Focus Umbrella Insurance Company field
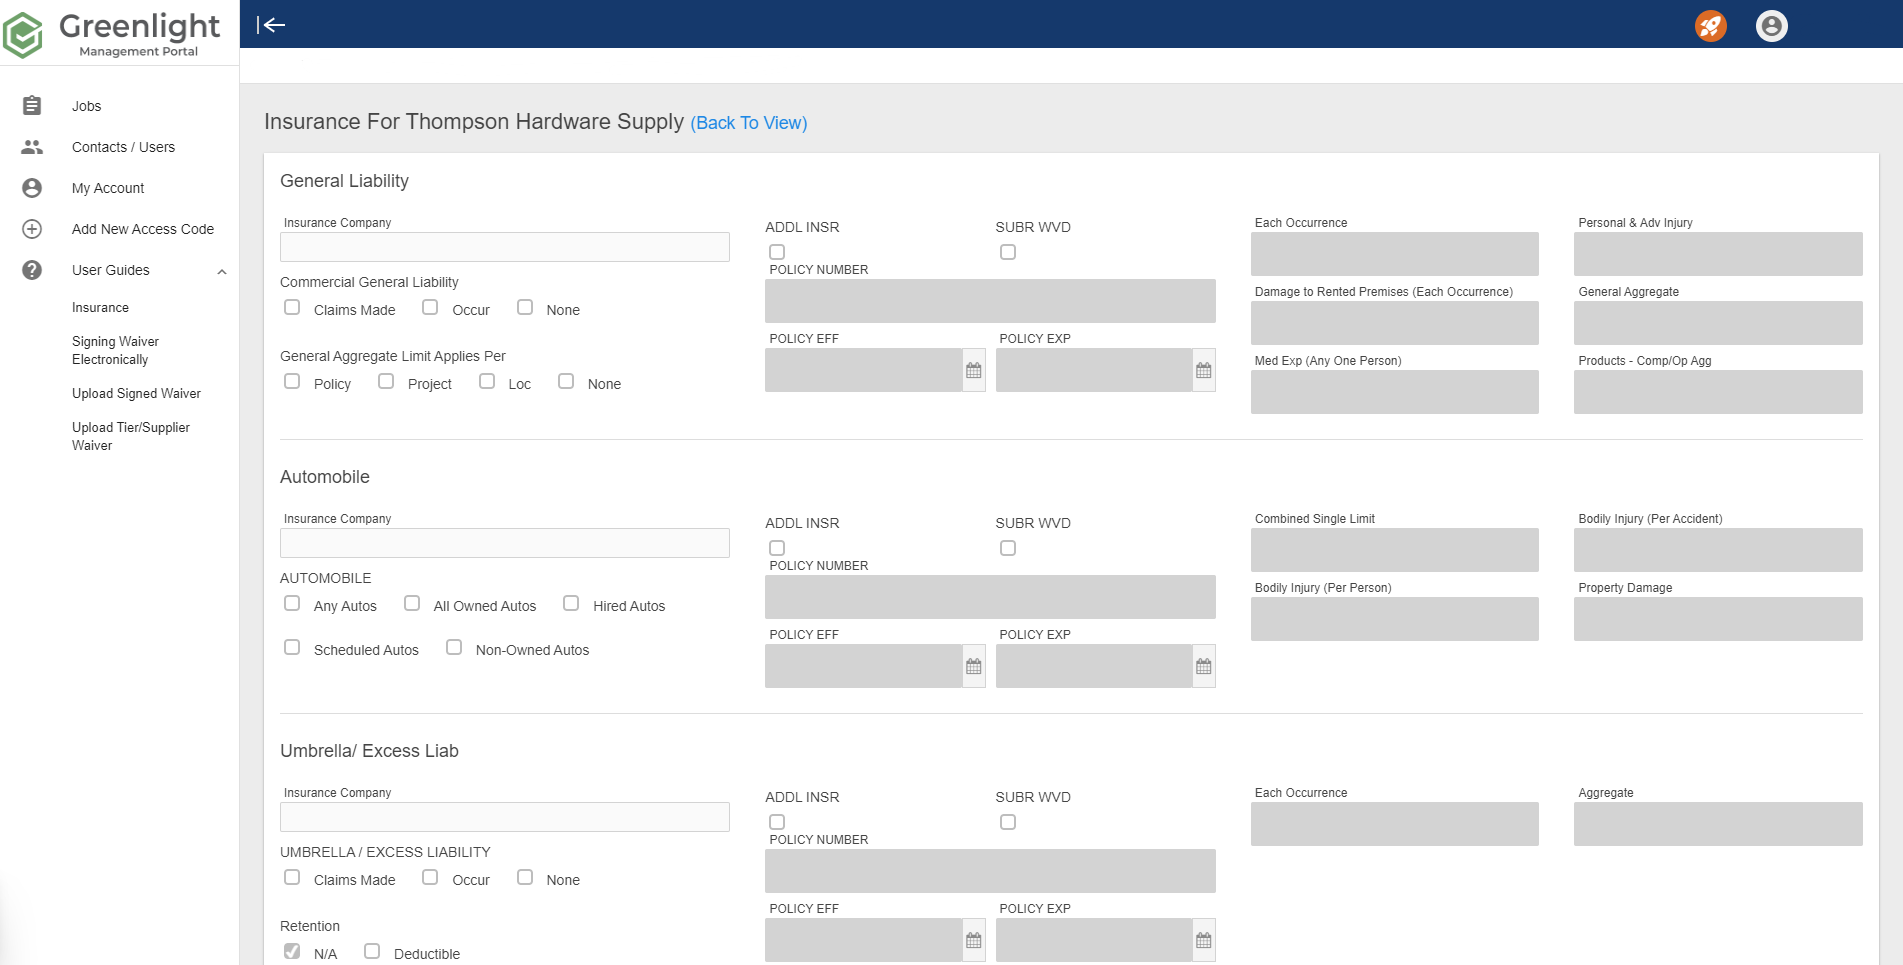The width and height of the screenshot is (1903, 965). (x=505, y=817)
